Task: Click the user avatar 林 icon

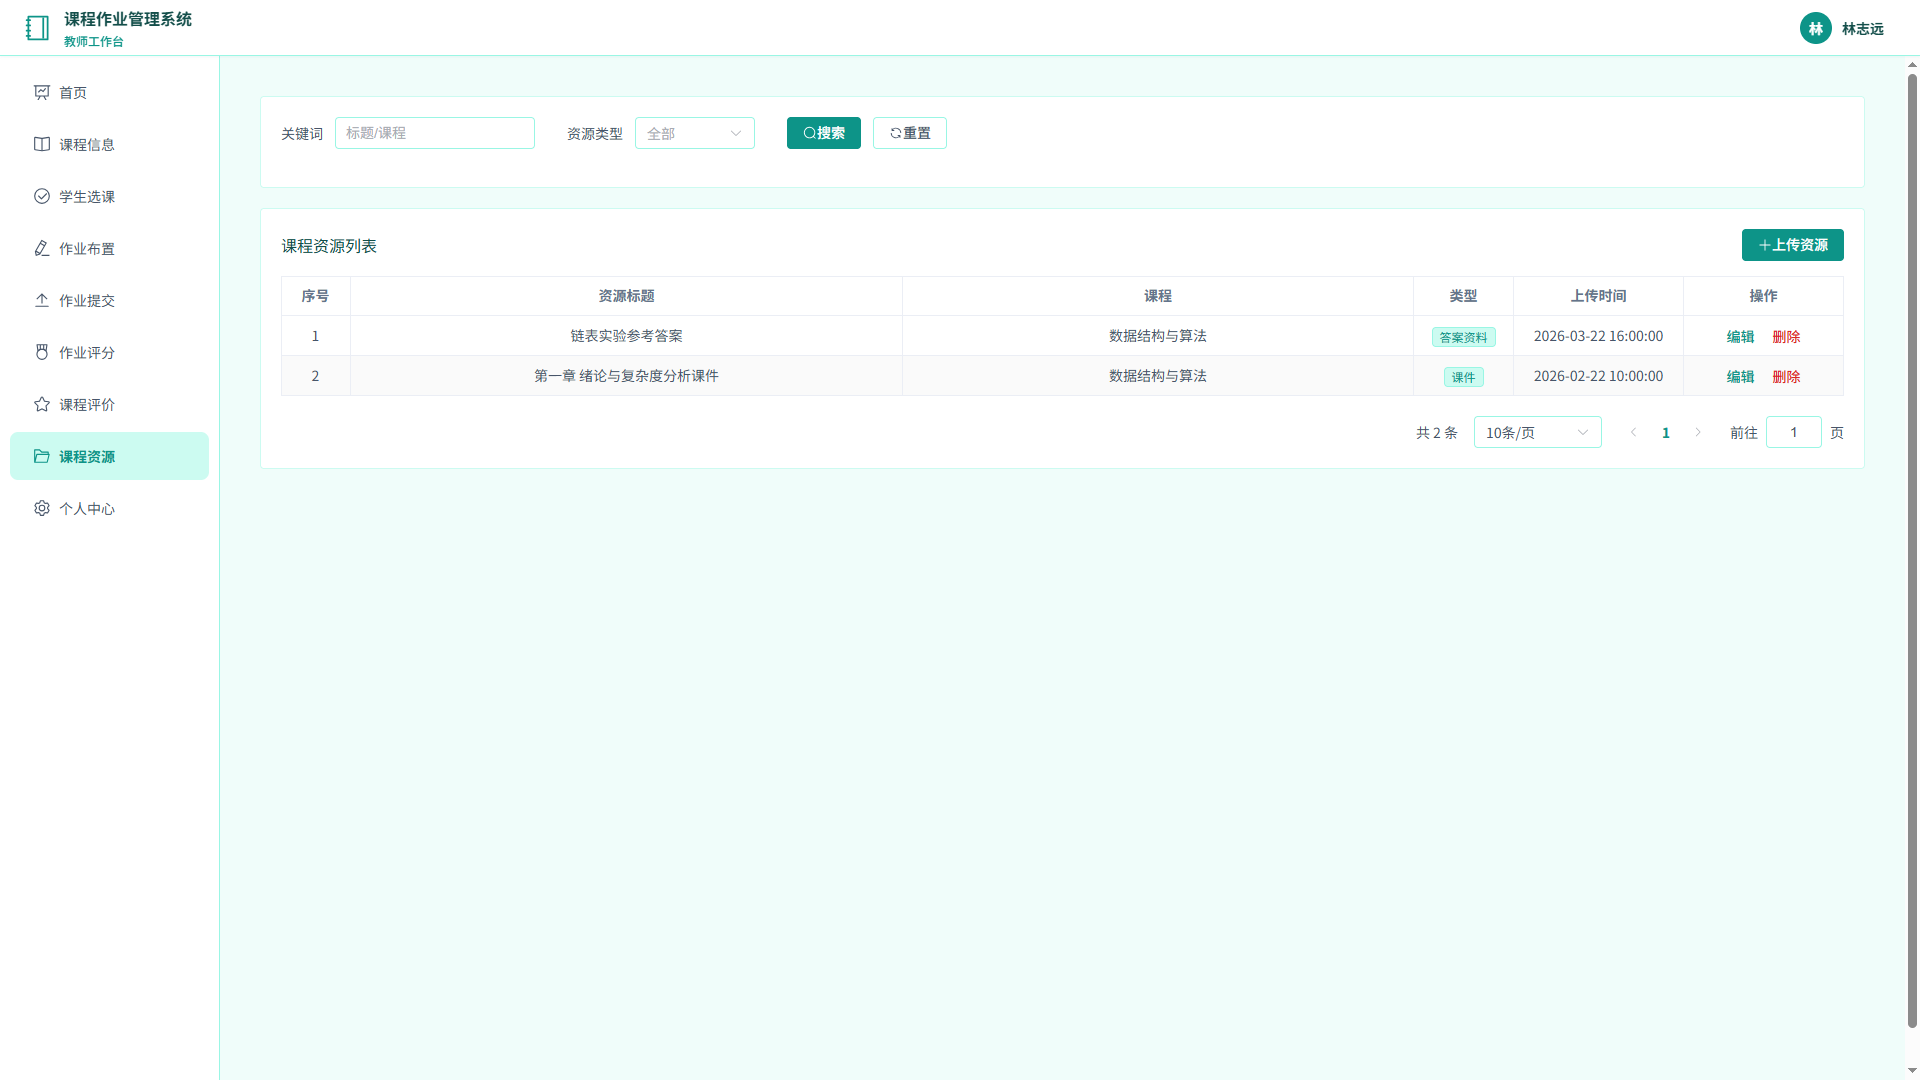Action: coord(1815,28)
